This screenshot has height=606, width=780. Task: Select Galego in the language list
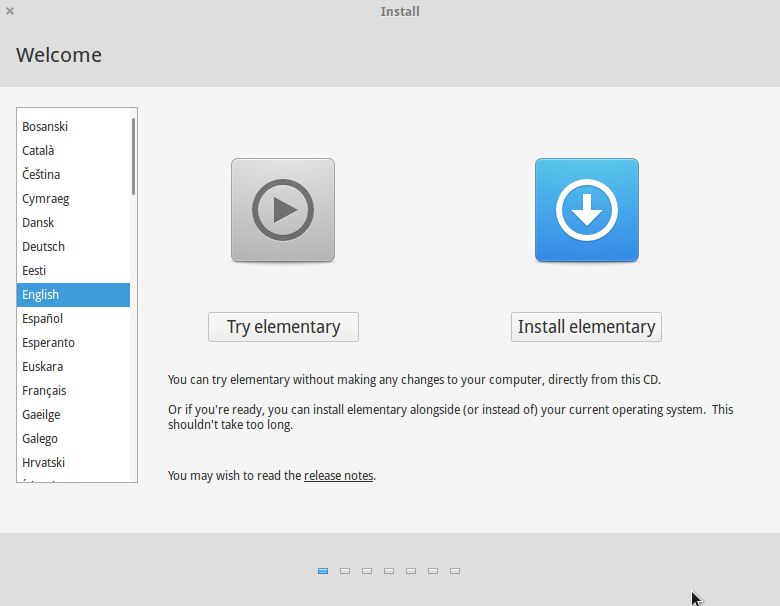point(73,438)
